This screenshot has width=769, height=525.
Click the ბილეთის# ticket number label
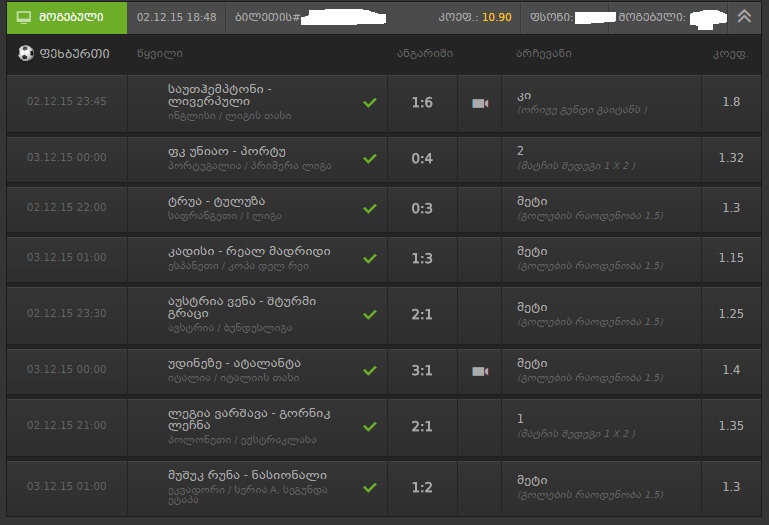267,17
